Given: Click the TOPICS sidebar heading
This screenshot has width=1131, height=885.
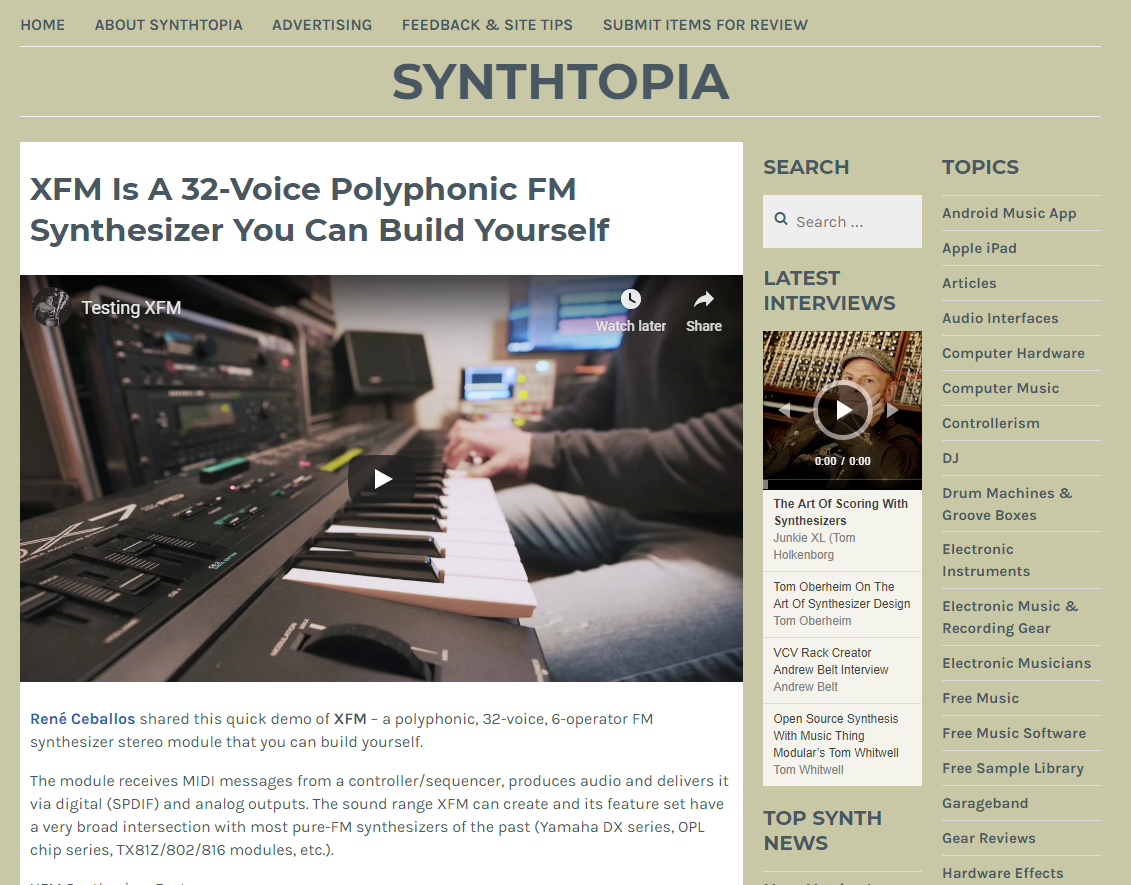Looking at the screenshot, I should pyautogui.click(x=980, y=167).
